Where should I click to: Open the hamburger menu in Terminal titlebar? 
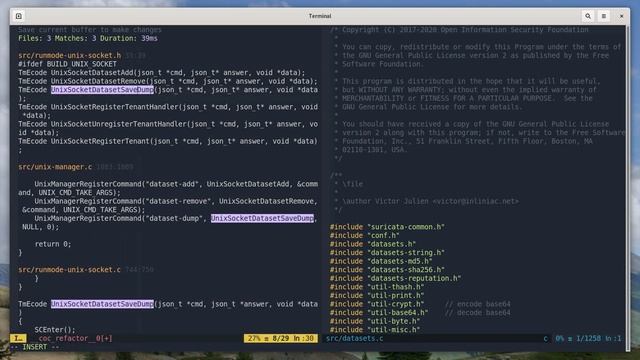(604, 16)
